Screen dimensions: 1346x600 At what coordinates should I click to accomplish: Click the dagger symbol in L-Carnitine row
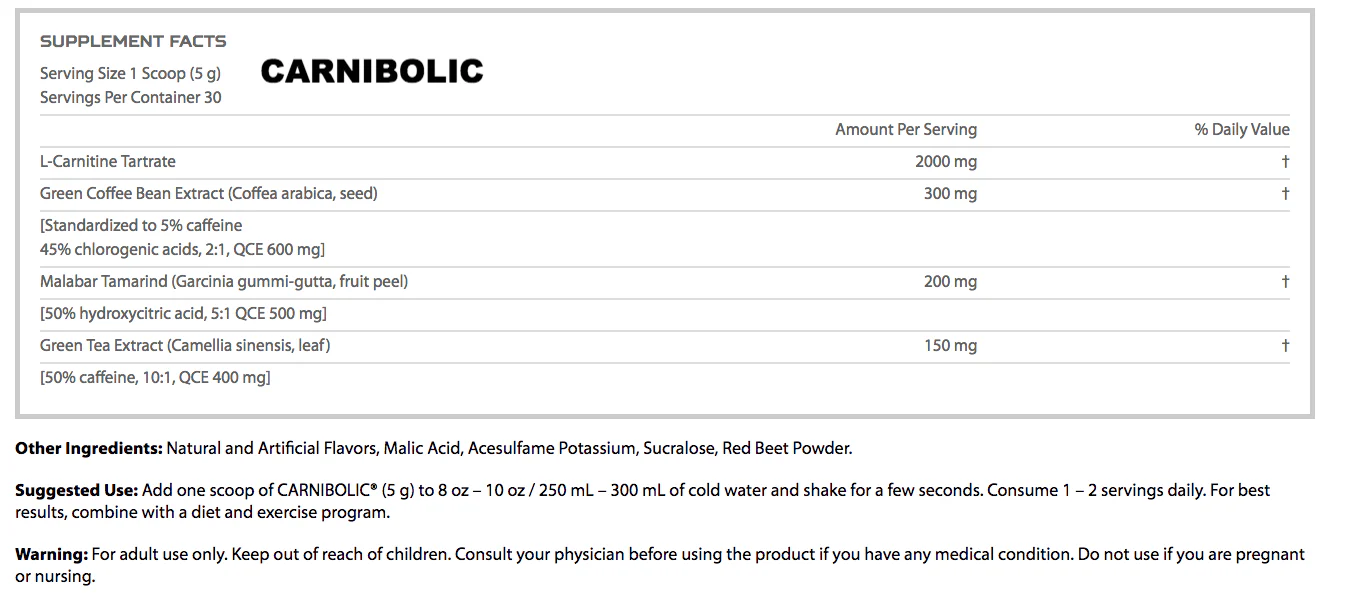click(1285, 161)
